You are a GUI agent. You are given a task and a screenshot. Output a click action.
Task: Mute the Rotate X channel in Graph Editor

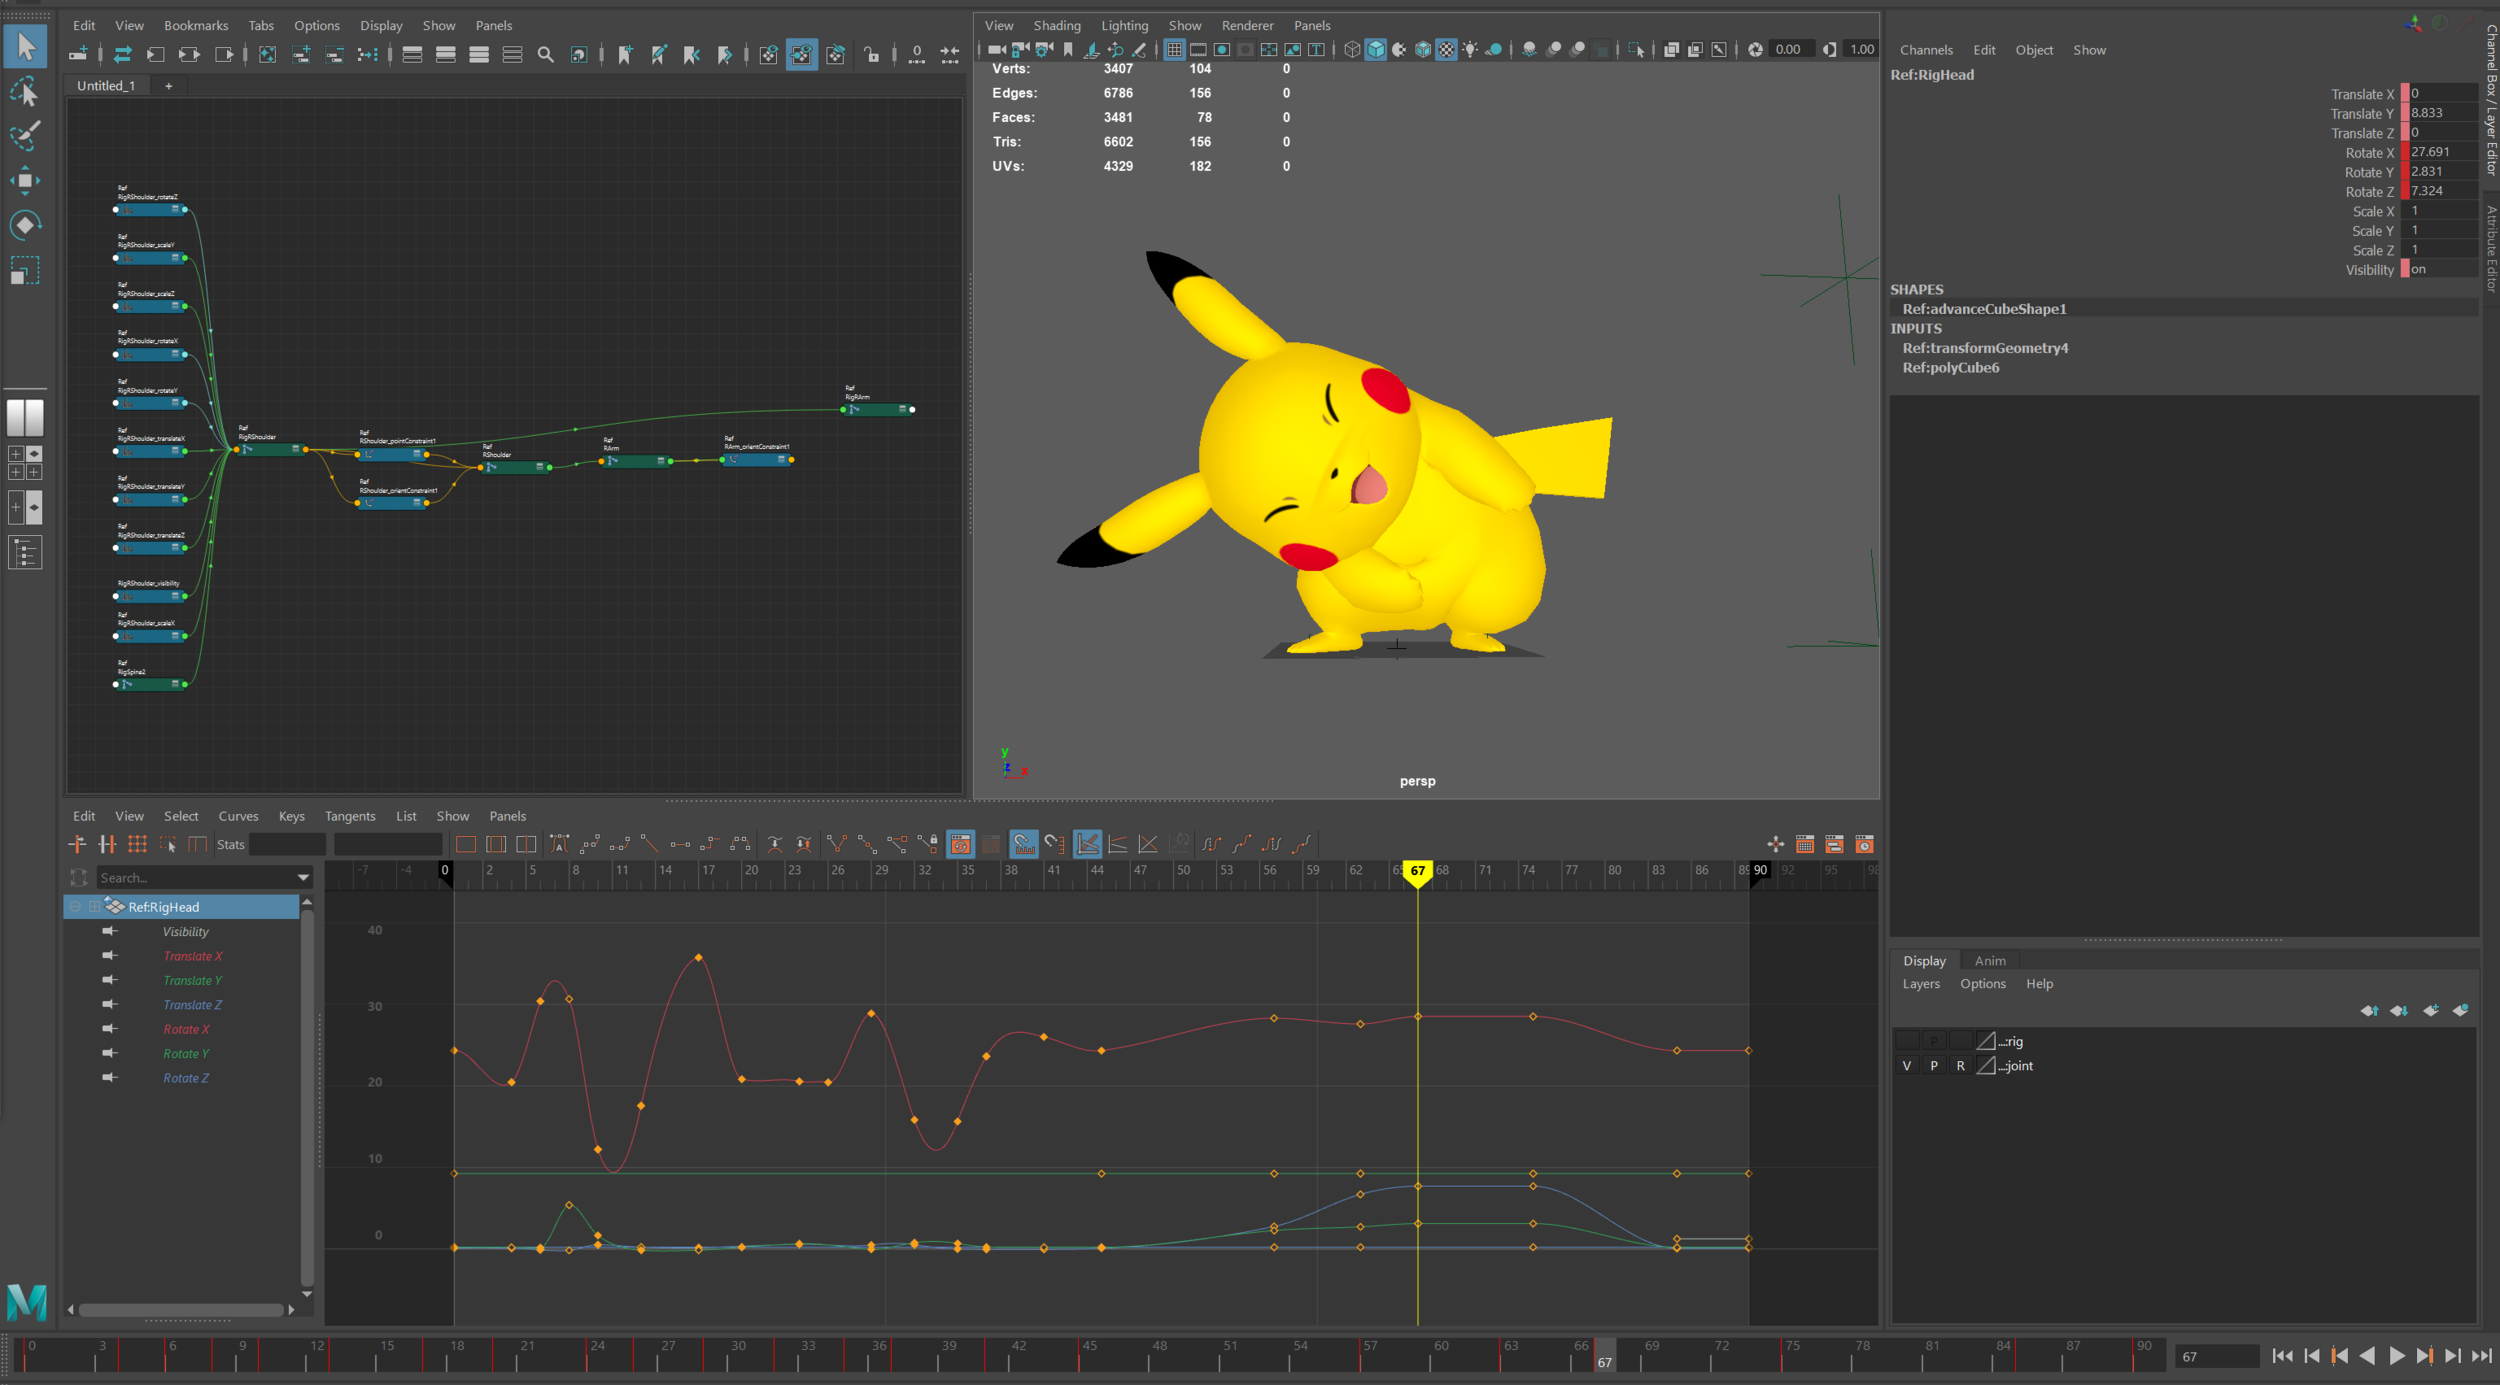[x=110, y=1028]
